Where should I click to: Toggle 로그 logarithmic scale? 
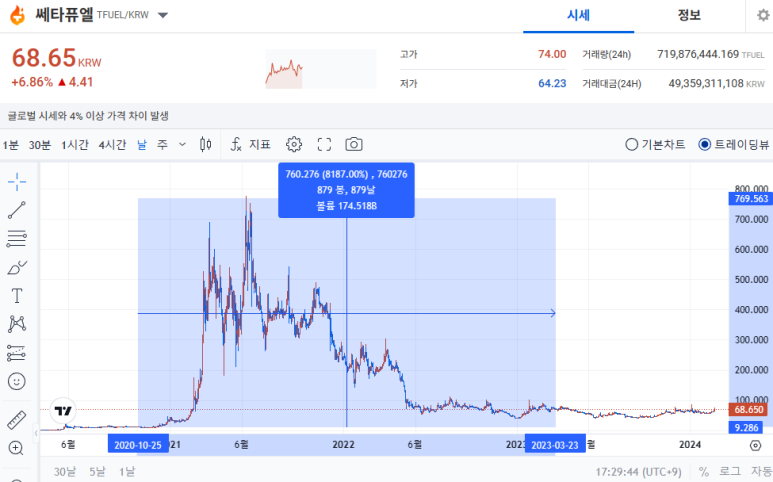pos(729,472)
